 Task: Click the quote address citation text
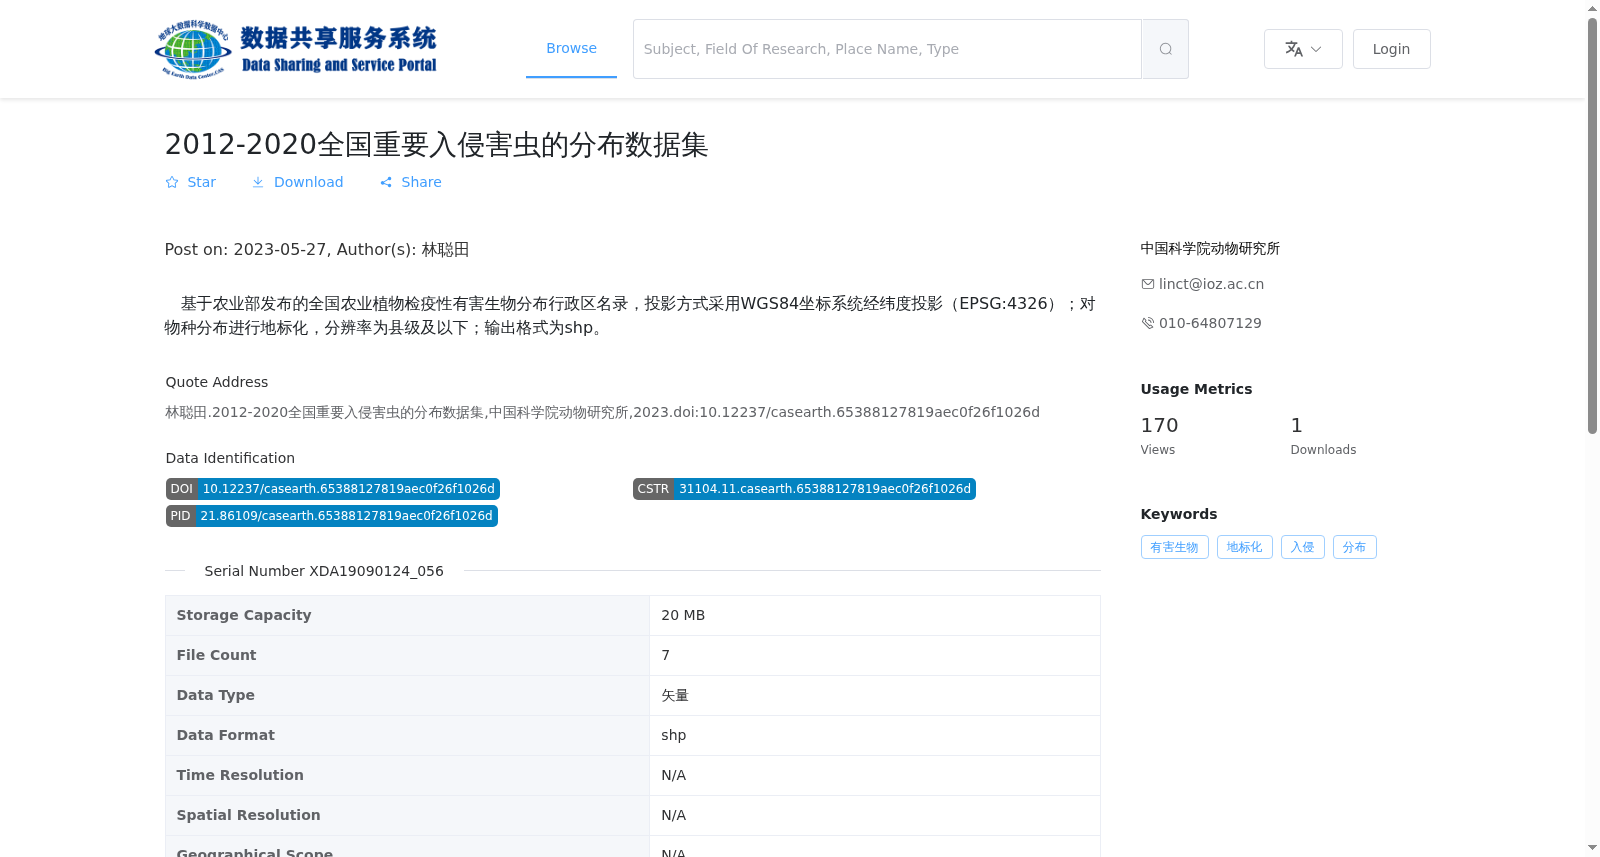pos(602,412)
